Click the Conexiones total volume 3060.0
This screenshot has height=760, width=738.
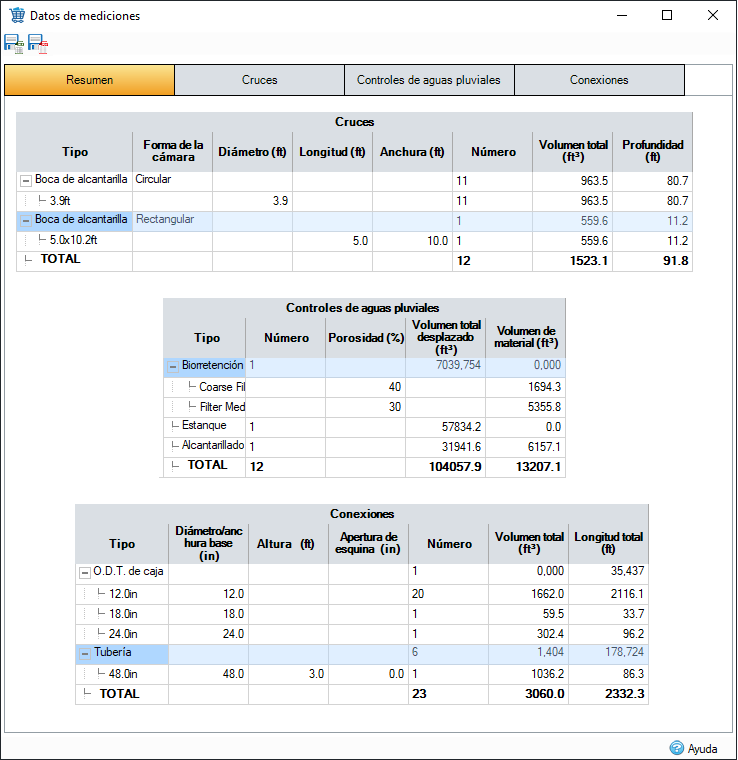(x=529, y=694)
